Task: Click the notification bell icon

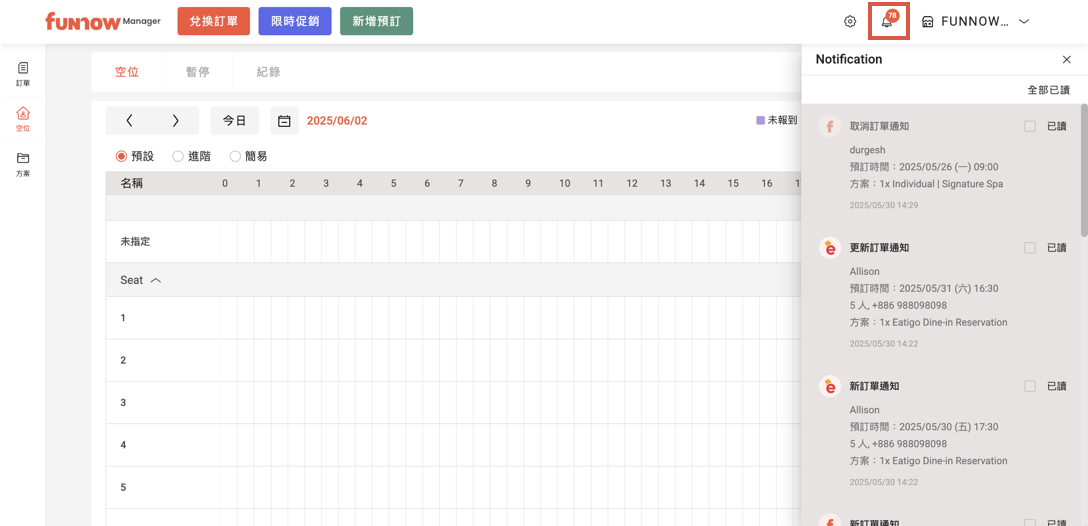Action: coord(887,22)
